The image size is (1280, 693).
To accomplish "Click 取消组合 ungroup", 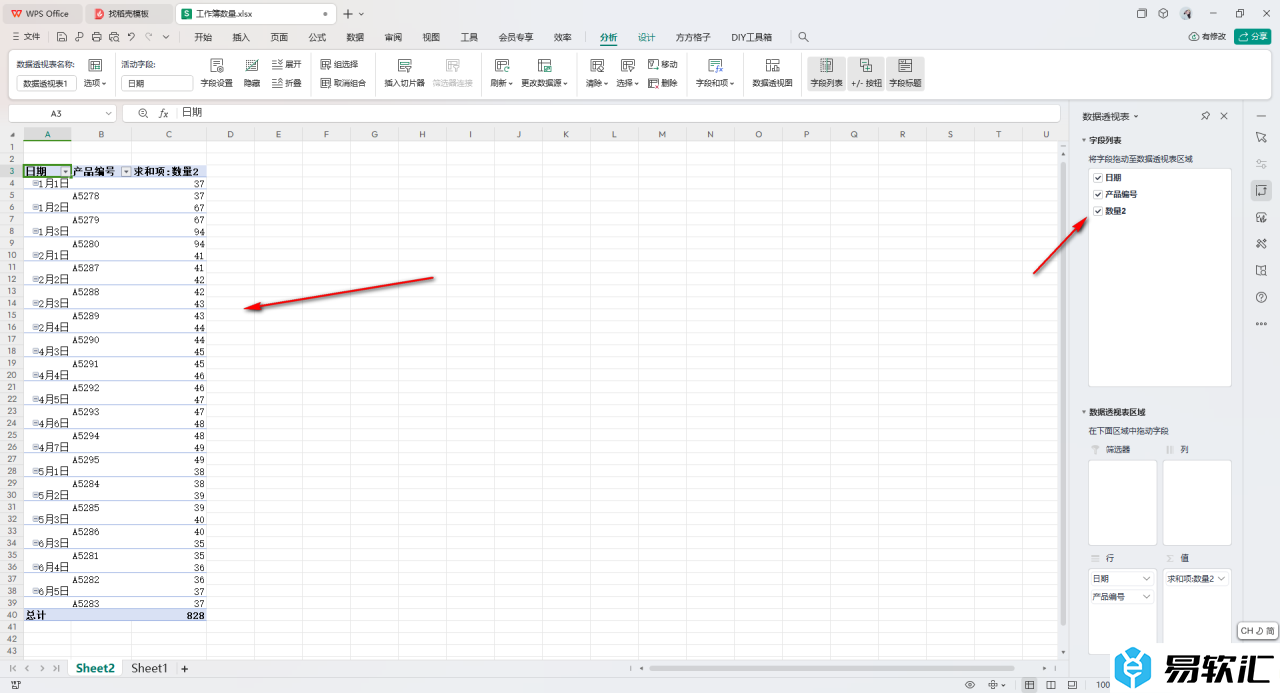I will tap(343, 83).
